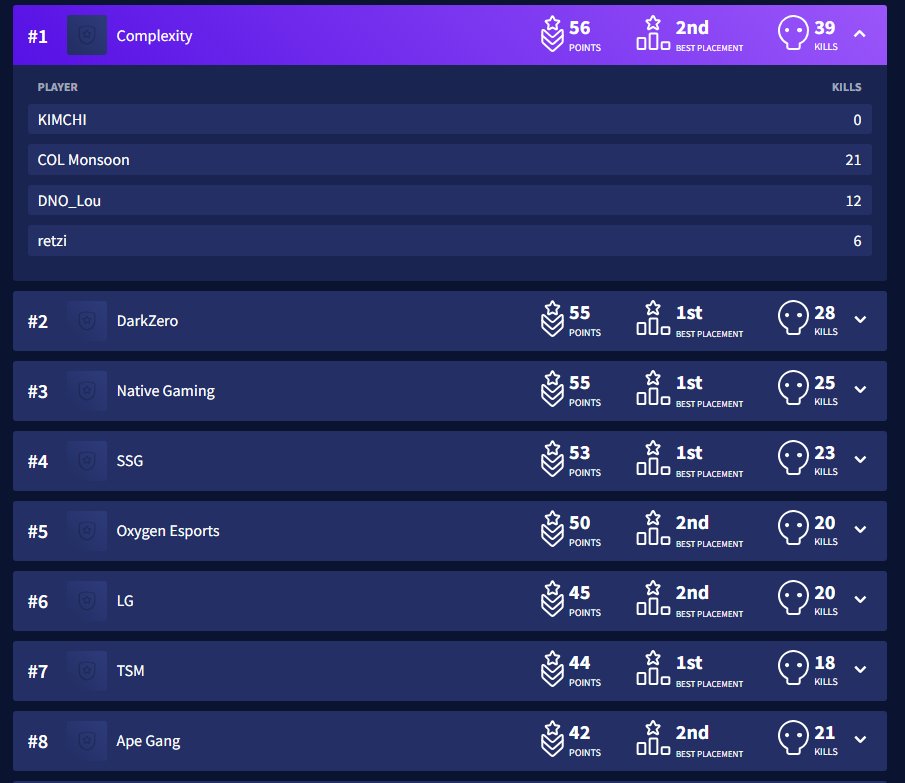Click COL Monsoon's 21 kills value
Image resolution: width=905 pixels, height=783 pixels.
(853, 160)
